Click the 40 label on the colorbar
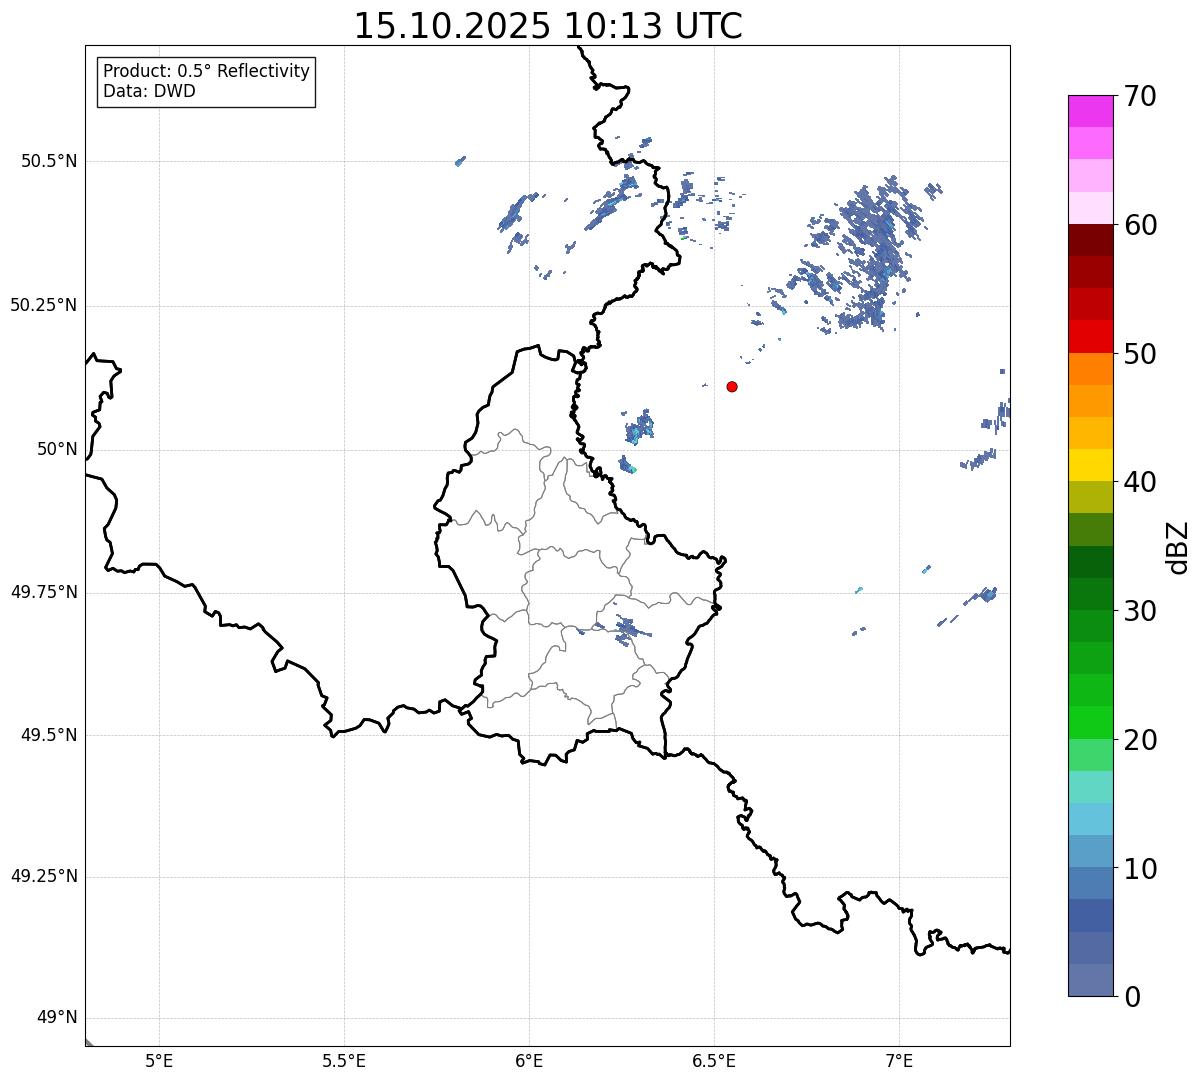The height and width of the screenshot is (1081, 1202). click(1140, 482)
